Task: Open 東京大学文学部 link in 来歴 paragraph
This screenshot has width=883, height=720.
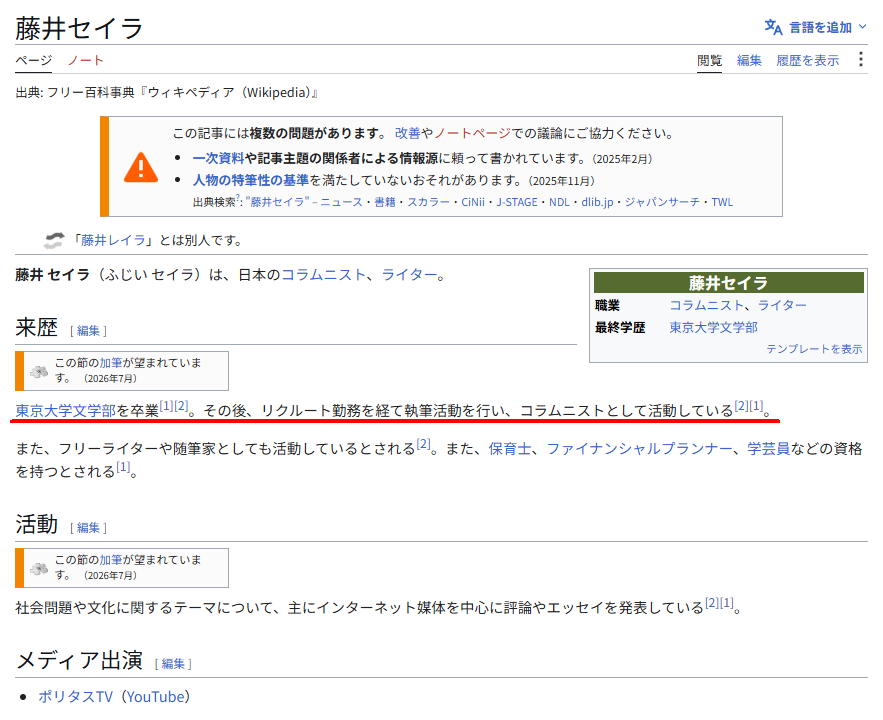Action: (65, 411)
